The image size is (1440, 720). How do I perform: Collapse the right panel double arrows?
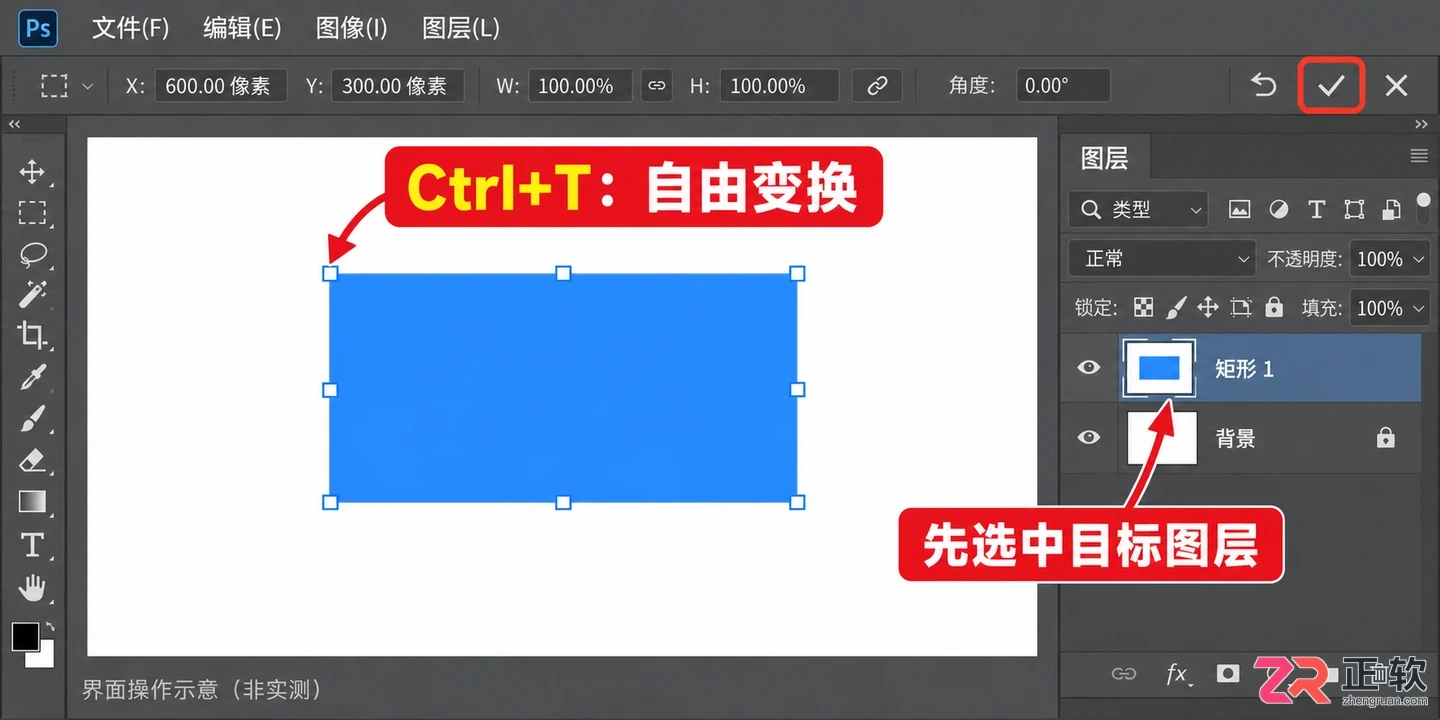coord(1421,125)
